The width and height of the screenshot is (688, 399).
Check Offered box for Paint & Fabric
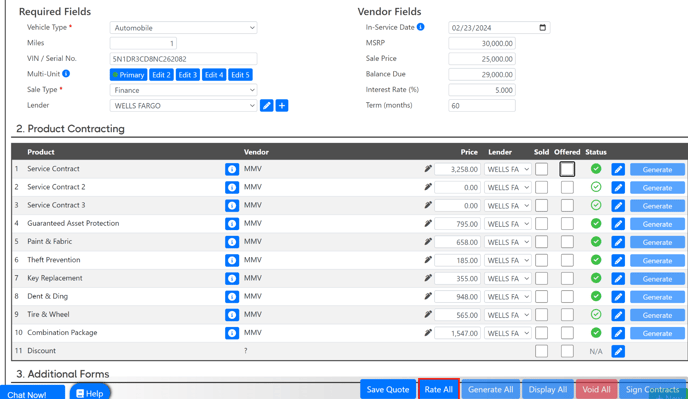[x=567, y=242]
